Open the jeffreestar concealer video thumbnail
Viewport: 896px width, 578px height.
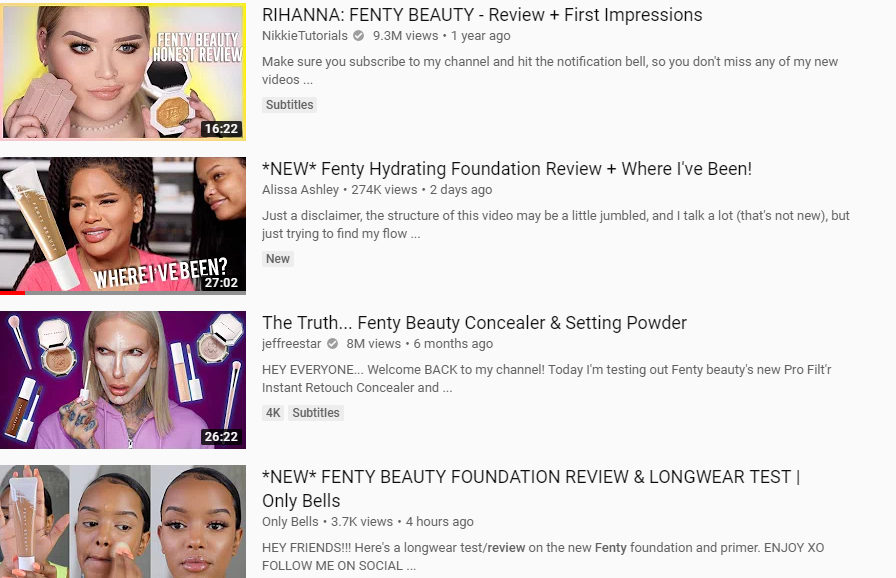(x=123, y=380)
